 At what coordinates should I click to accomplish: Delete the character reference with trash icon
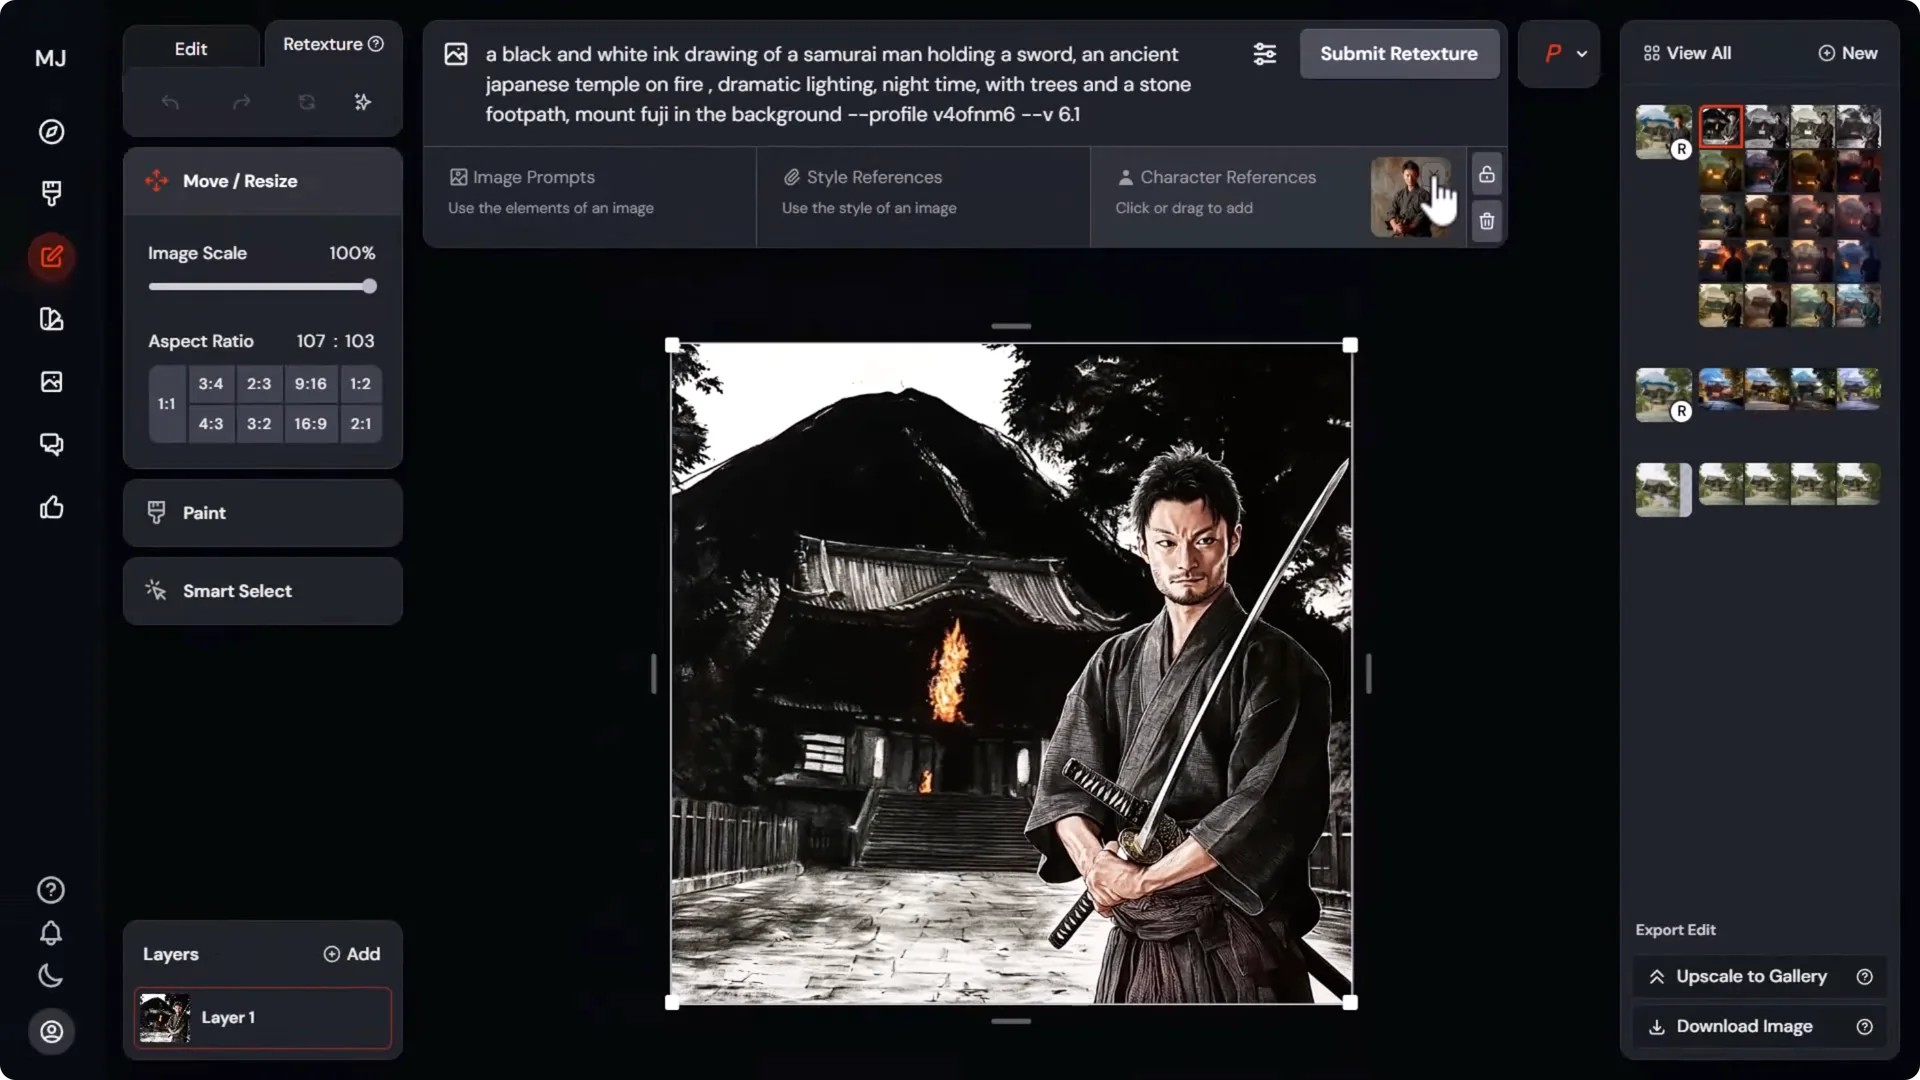pos(1486,221)
